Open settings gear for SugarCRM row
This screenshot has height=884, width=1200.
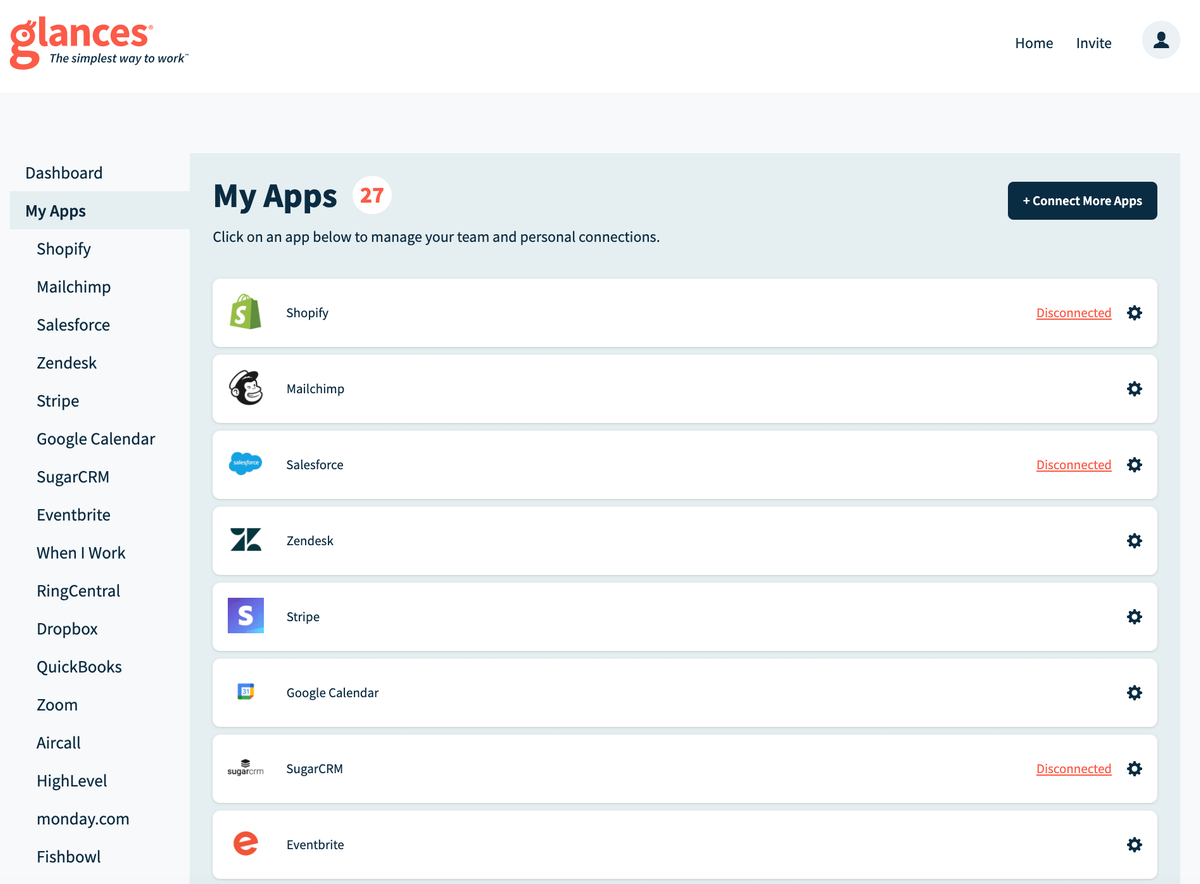(1134, 769)
